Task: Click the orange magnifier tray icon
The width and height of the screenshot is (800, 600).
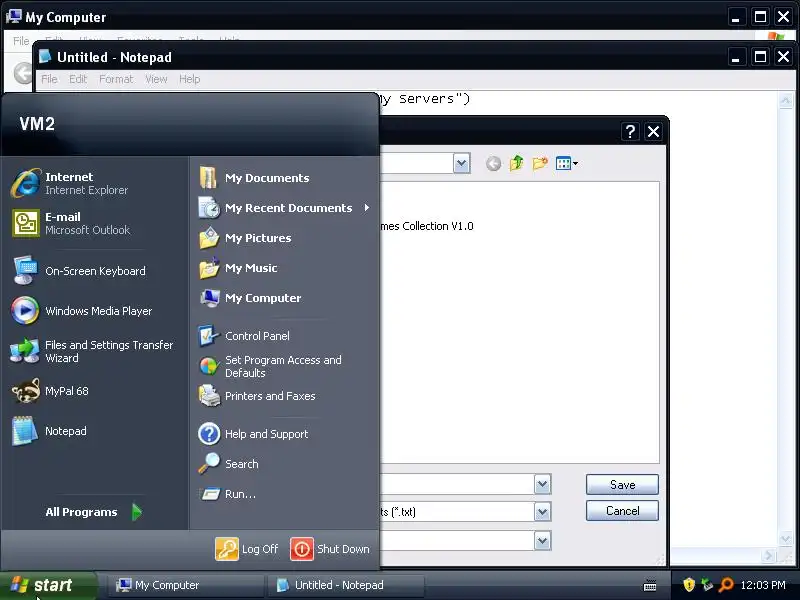Action: (726, 585)
